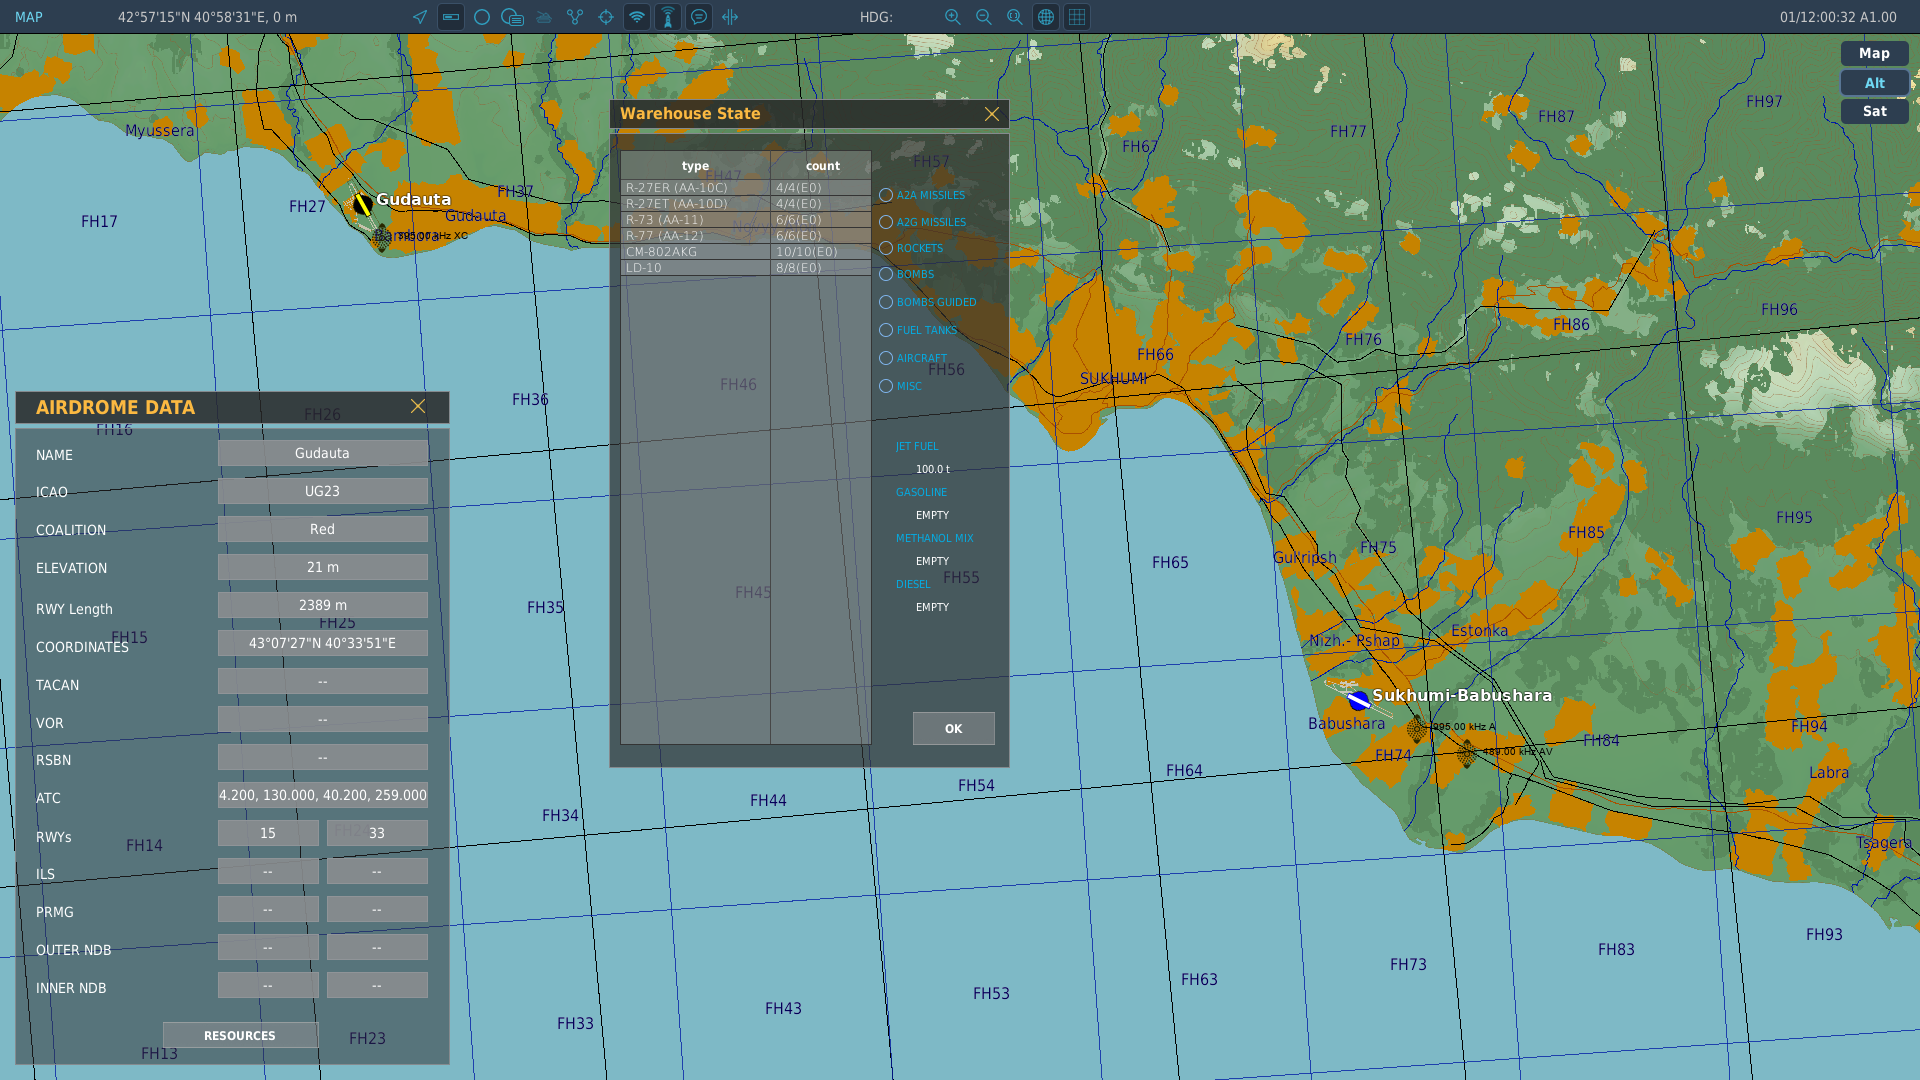This screenshot has width=1920, height=1080.
Task: Switch map view to Alt mode
Action: 1874,83
